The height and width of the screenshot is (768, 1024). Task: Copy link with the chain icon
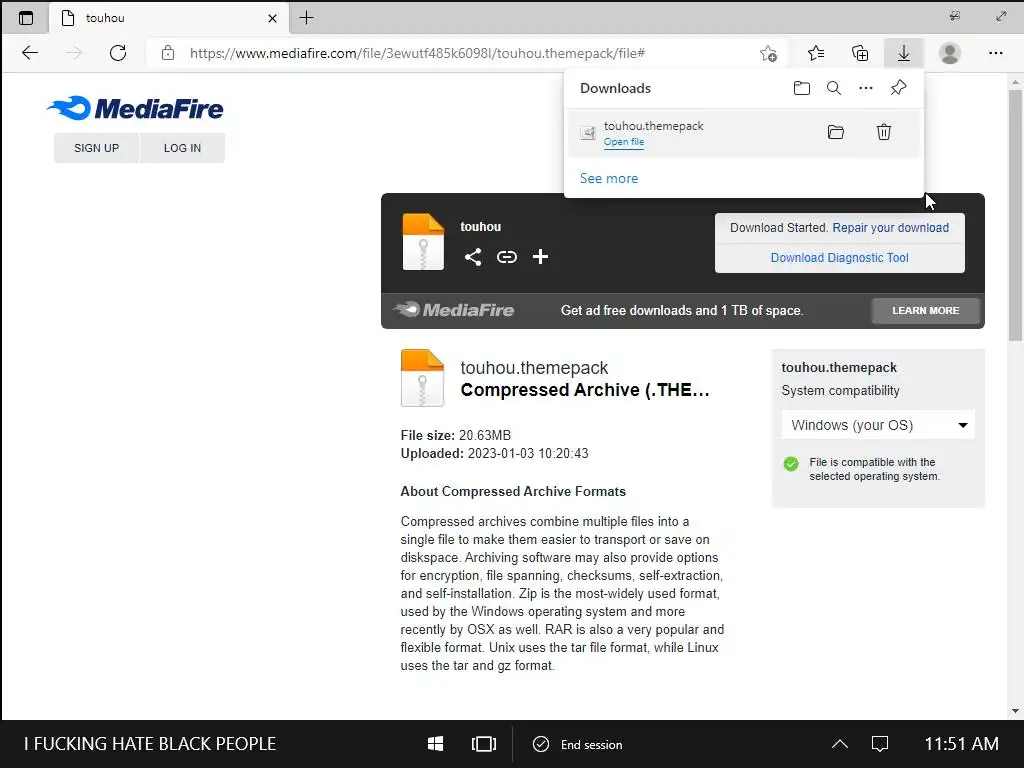pyautogui.click(x=507, y=257)
